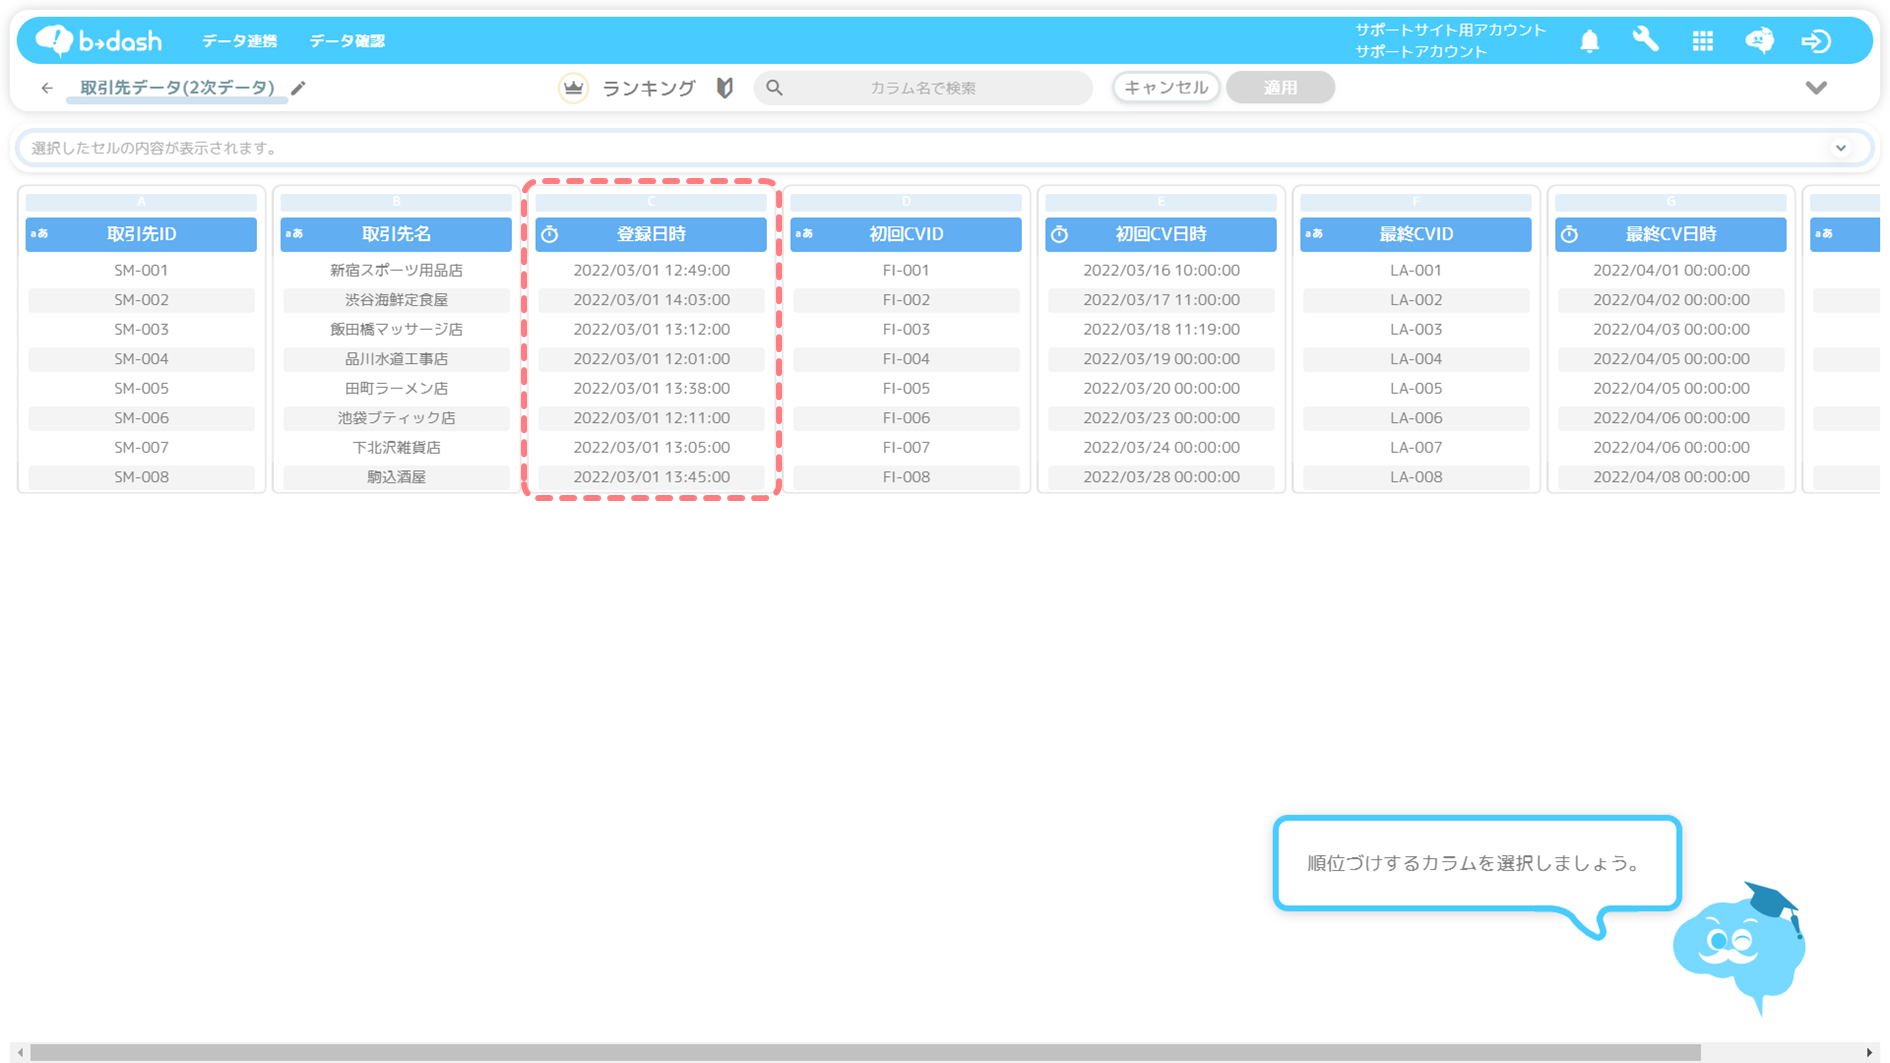
Task: Open the データ確認 menu
Action: point(347,41)
